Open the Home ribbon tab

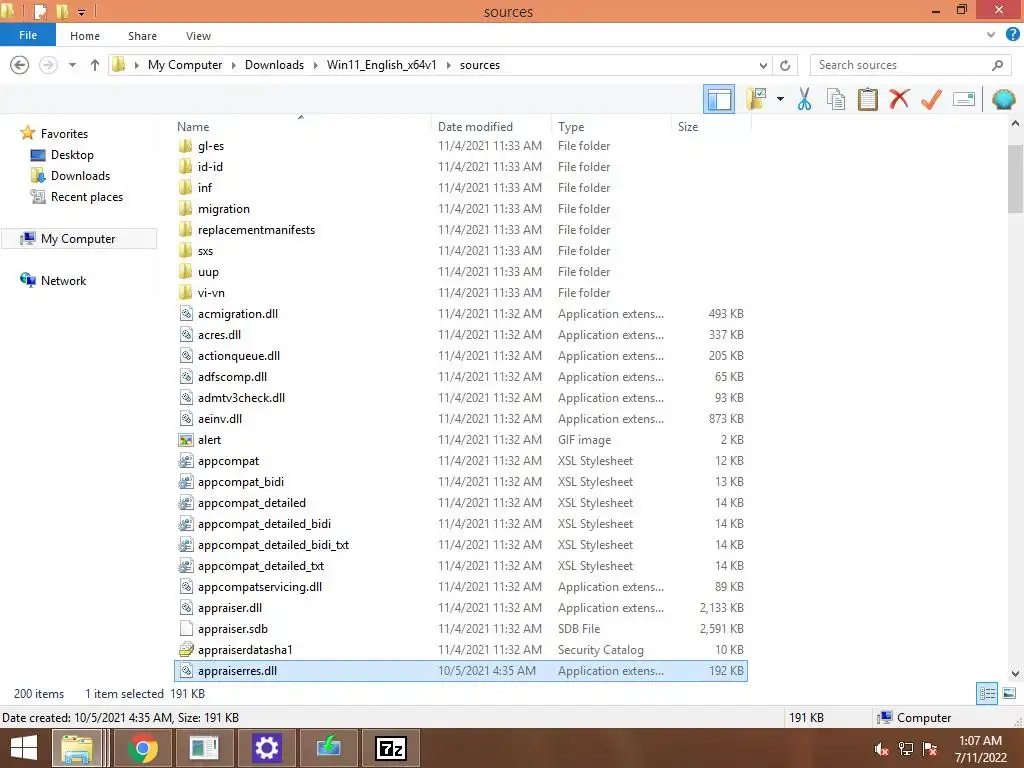[x=85, y=36]
